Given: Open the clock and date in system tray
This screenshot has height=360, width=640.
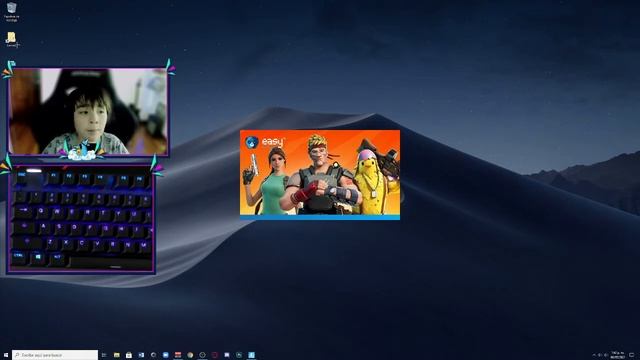Looking at the screenshot, I should click(x=617, y=355).
